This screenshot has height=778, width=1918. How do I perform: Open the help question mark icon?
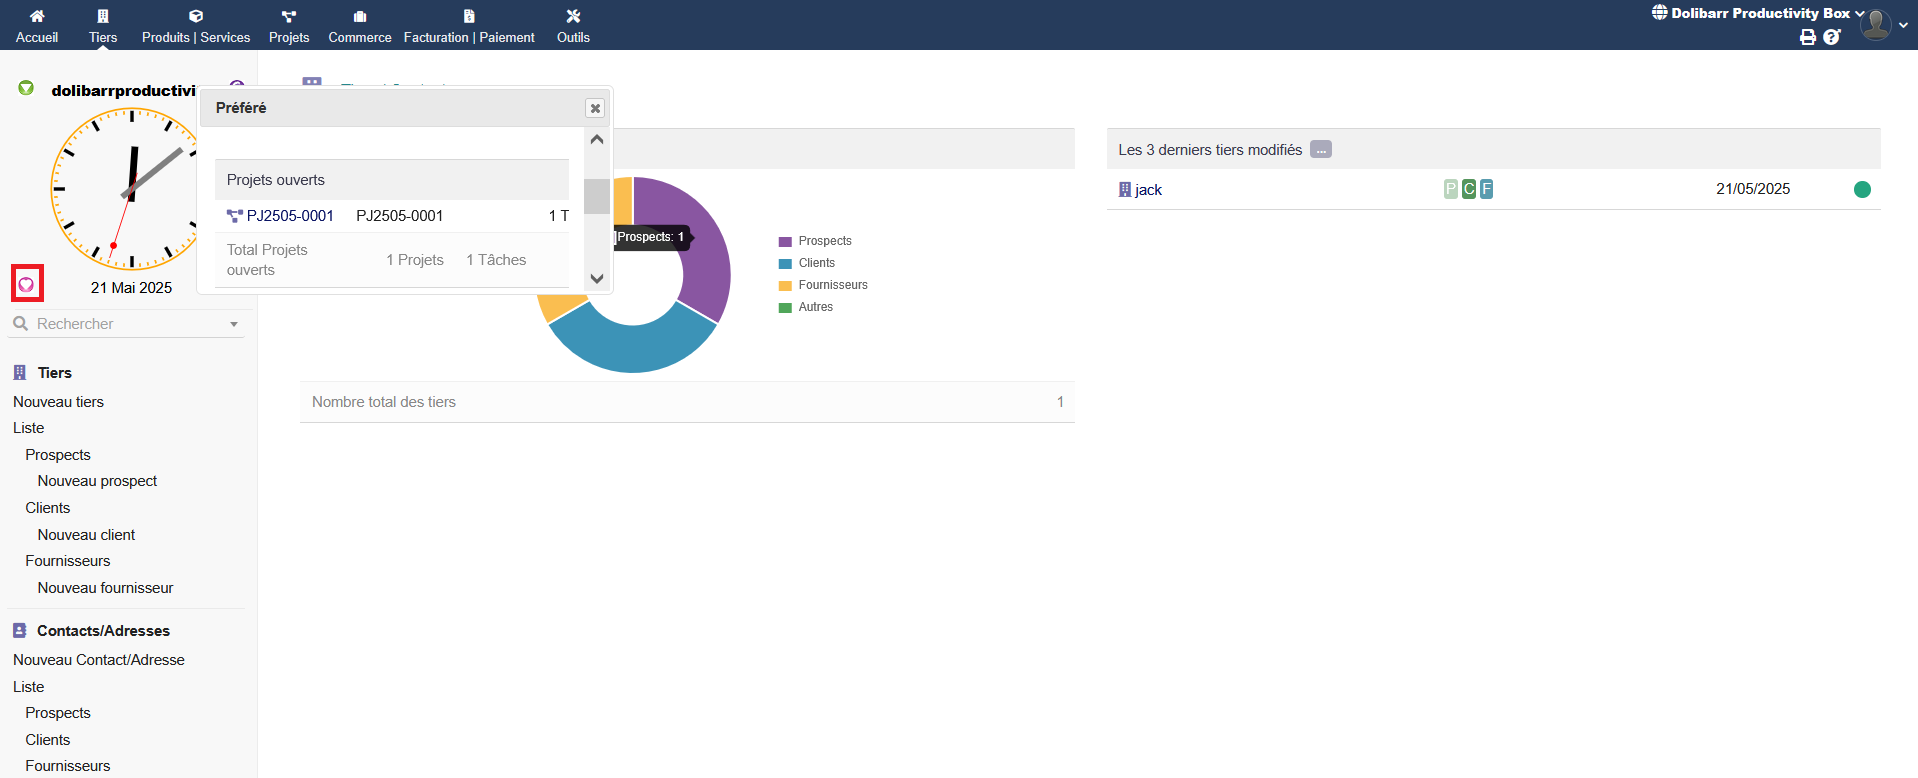click(1831, 37)
